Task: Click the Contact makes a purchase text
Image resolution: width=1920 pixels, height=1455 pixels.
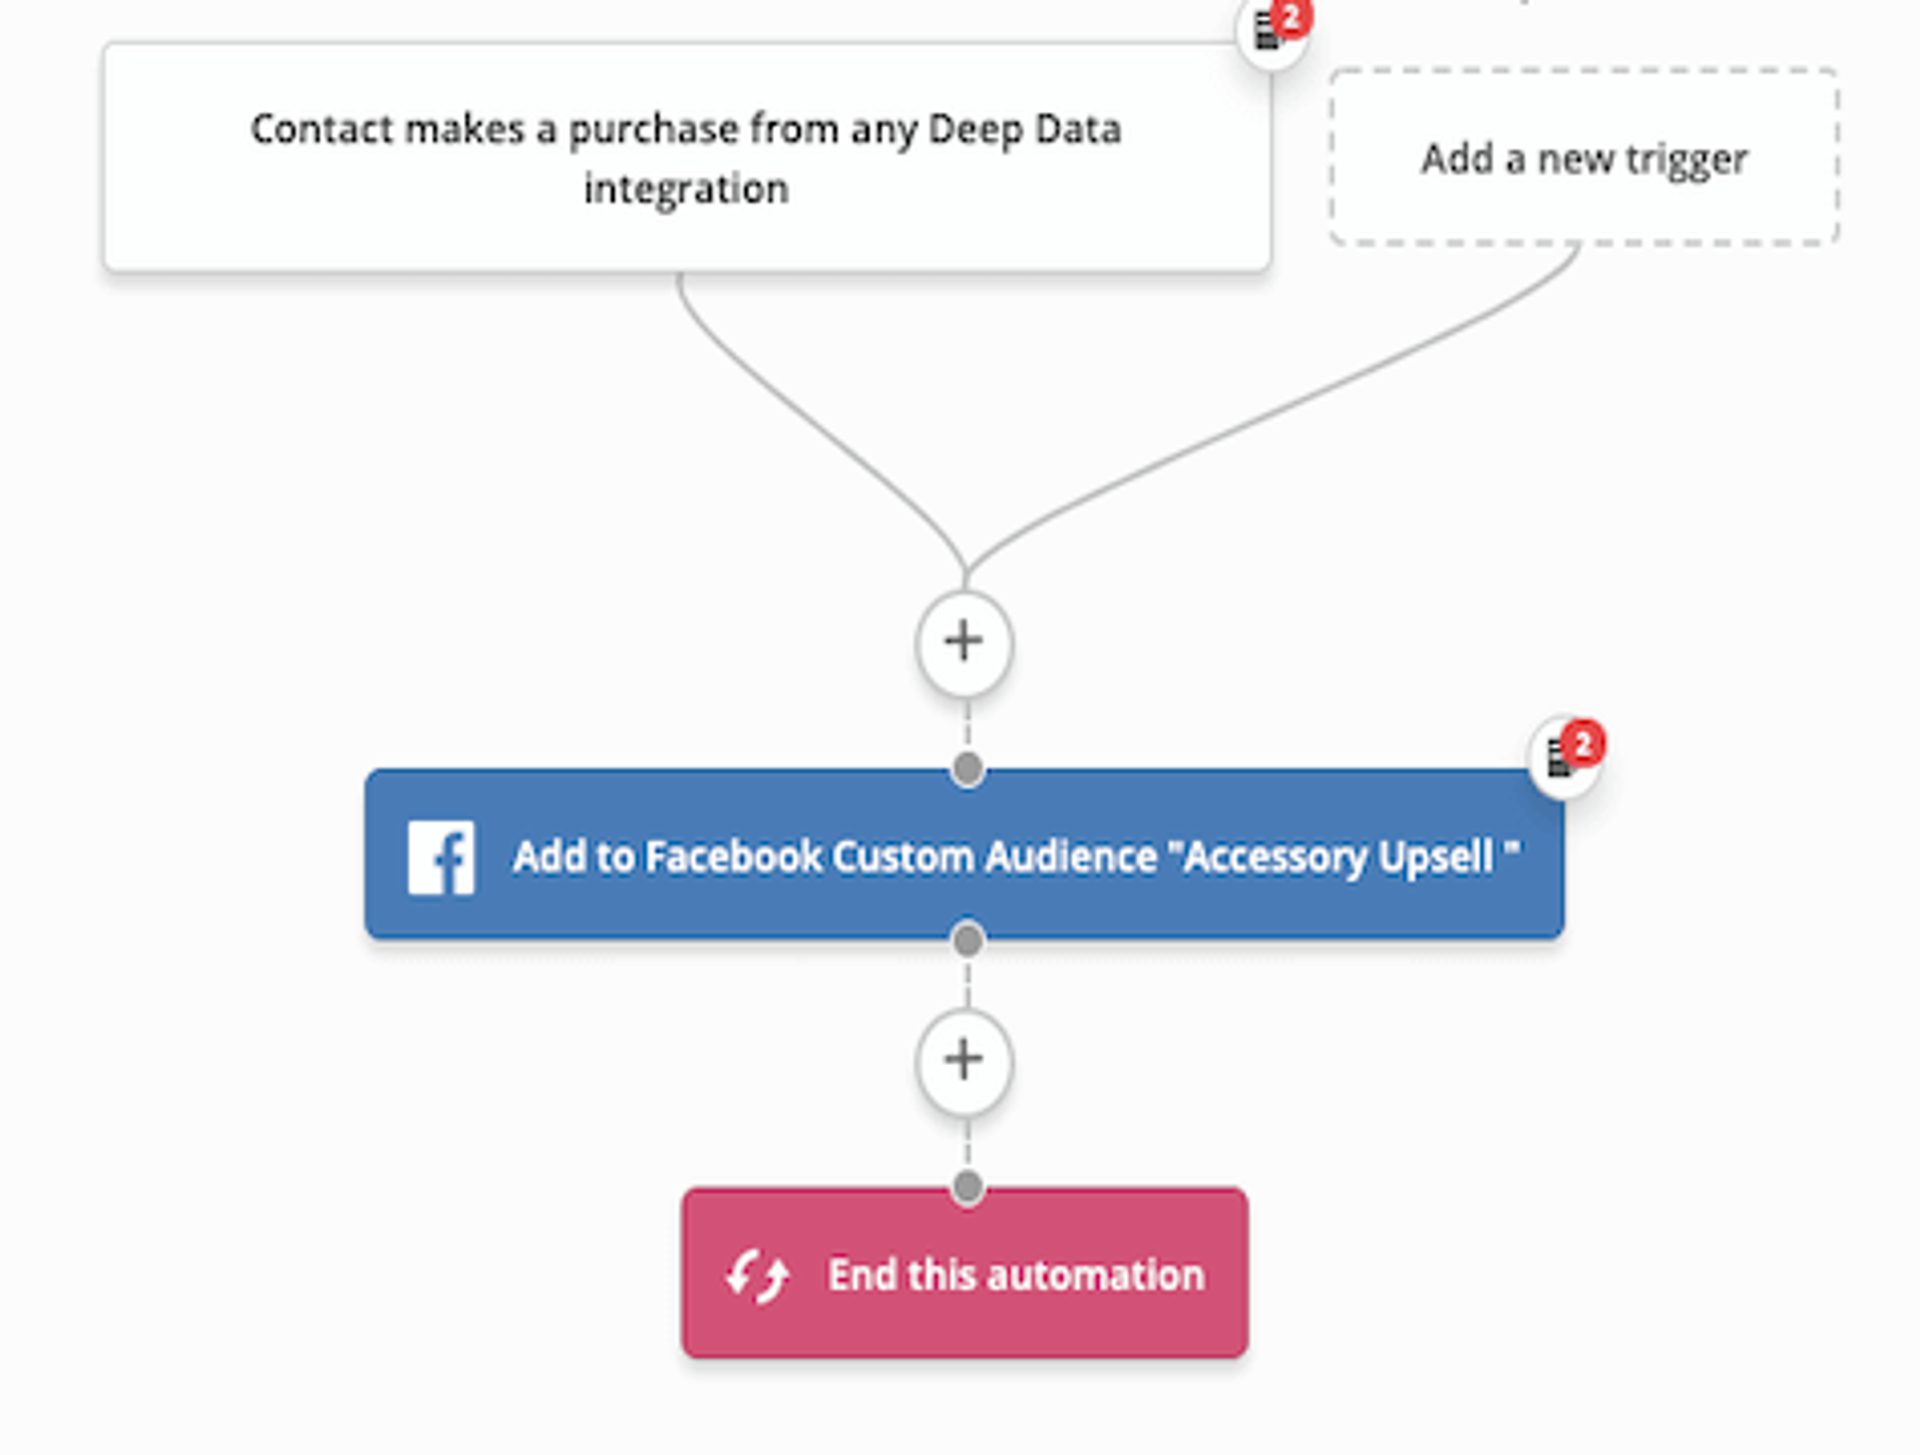Action: point(686,128)
